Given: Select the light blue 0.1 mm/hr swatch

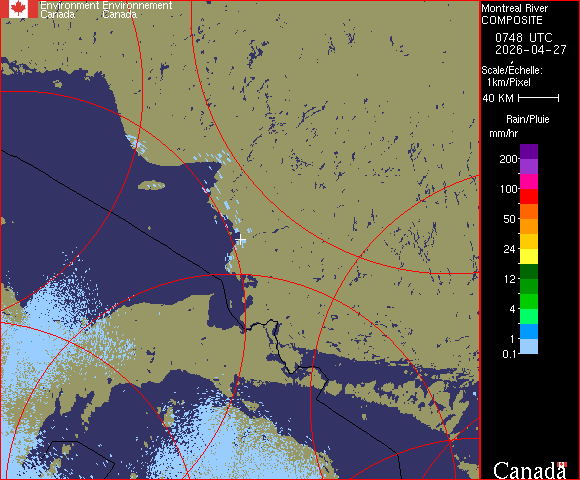Looking at the screenshot, I should tap(529, 347).
